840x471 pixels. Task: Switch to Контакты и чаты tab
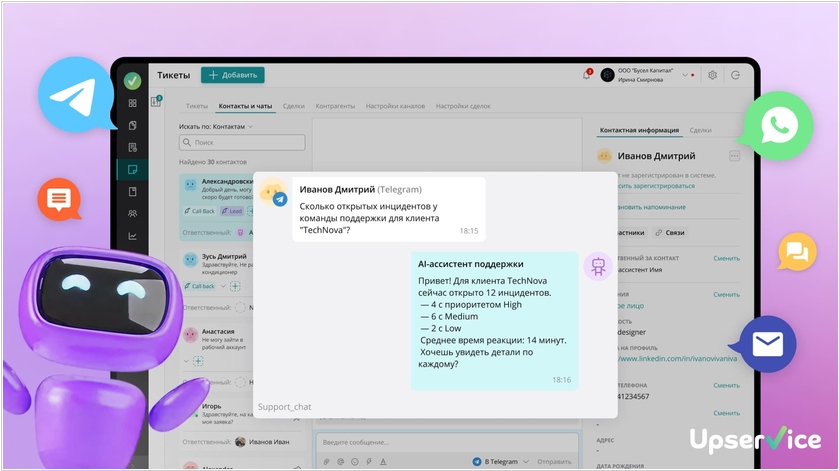(x=245, y=106)
